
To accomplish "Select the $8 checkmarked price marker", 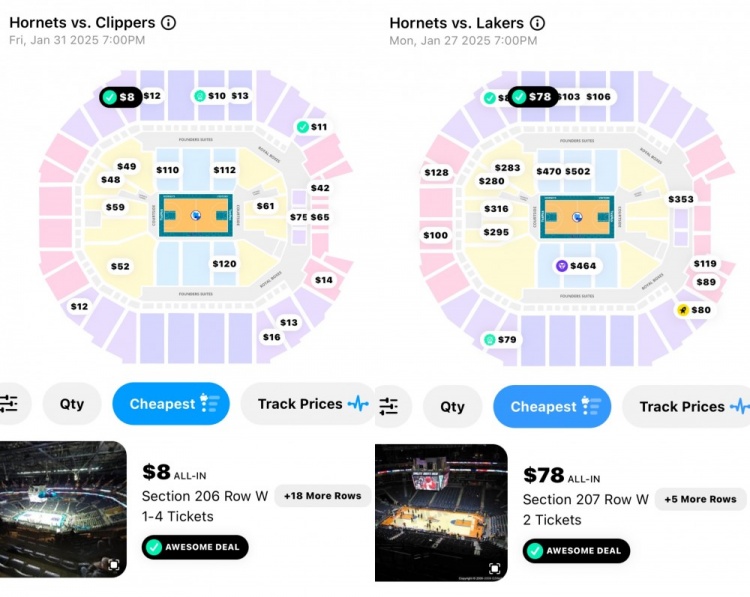I will (x=120, y=97).
